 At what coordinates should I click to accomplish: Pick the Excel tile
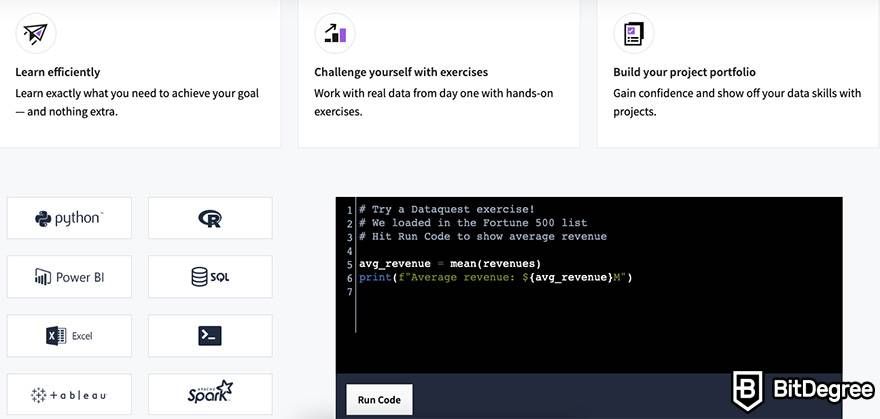(x=69, y=335)
